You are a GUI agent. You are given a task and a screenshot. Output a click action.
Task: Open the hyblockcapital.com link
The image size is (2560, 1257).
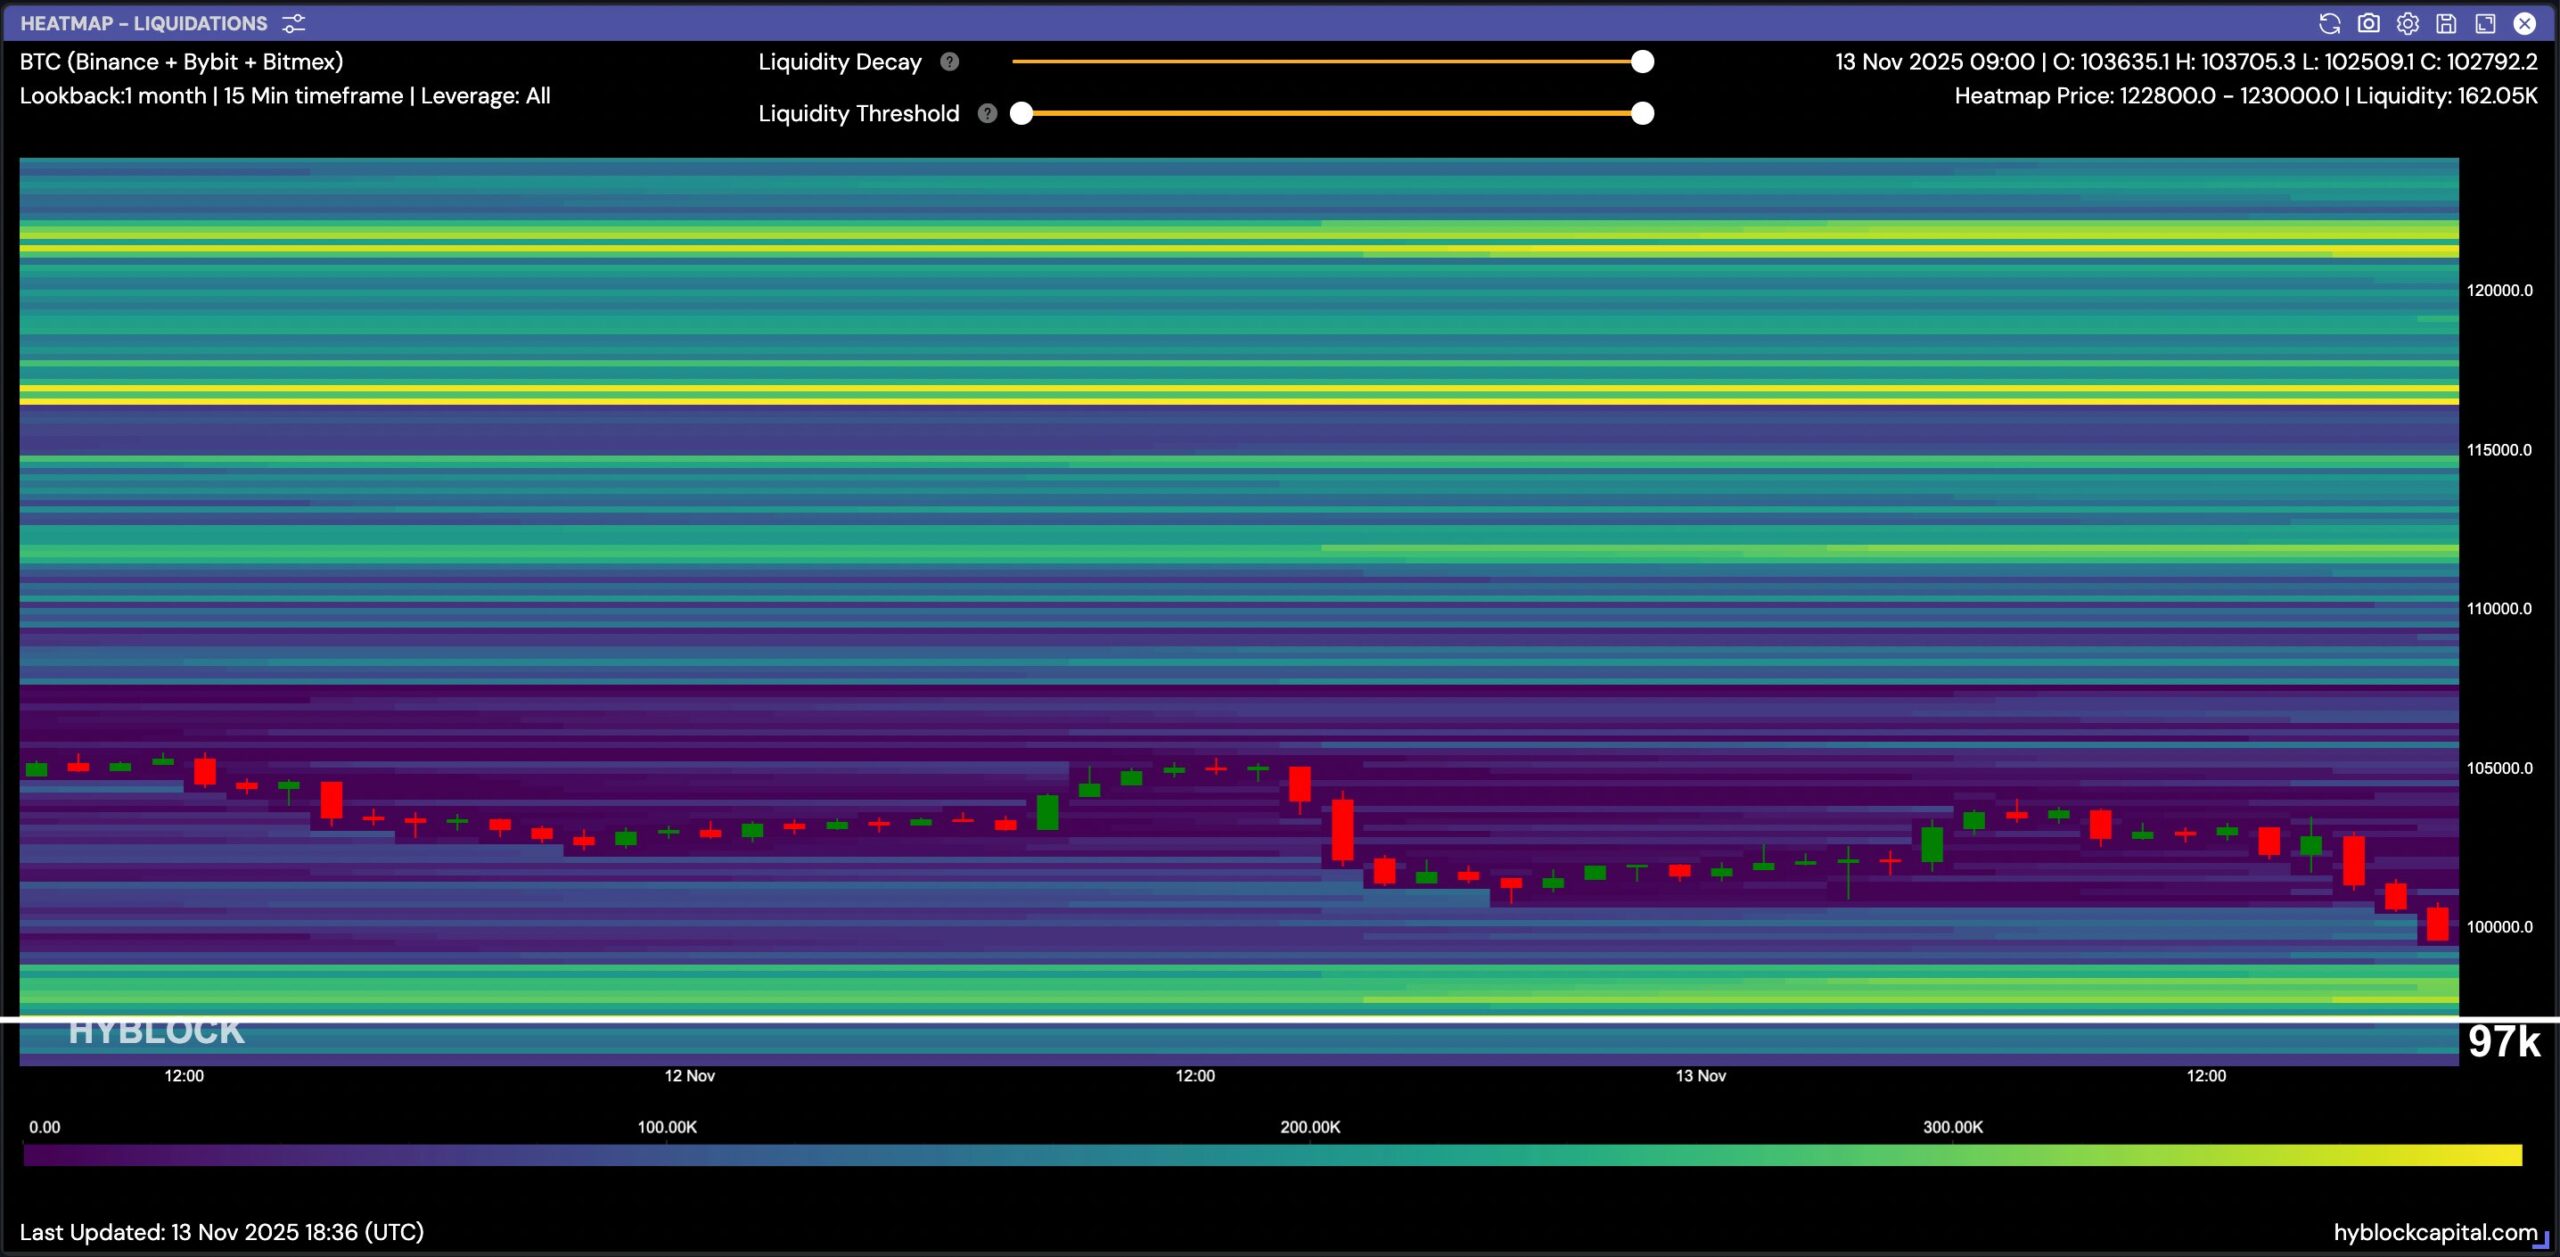point(2434,1232)
